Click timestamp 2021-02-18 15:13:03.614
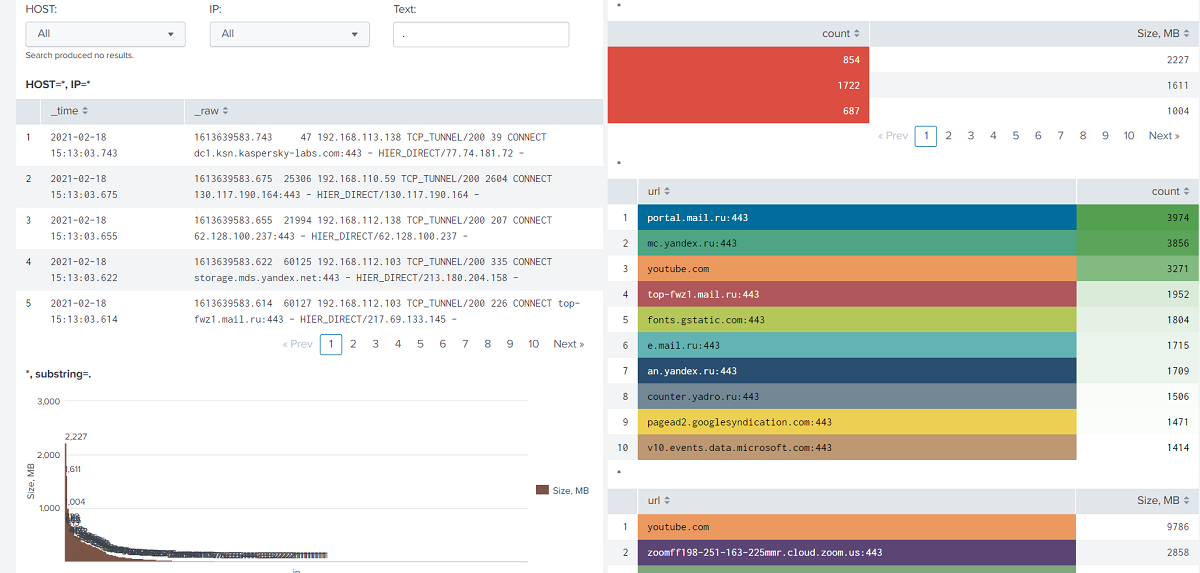The height and width of the screenshot is (573, 1200). (84, 311)
